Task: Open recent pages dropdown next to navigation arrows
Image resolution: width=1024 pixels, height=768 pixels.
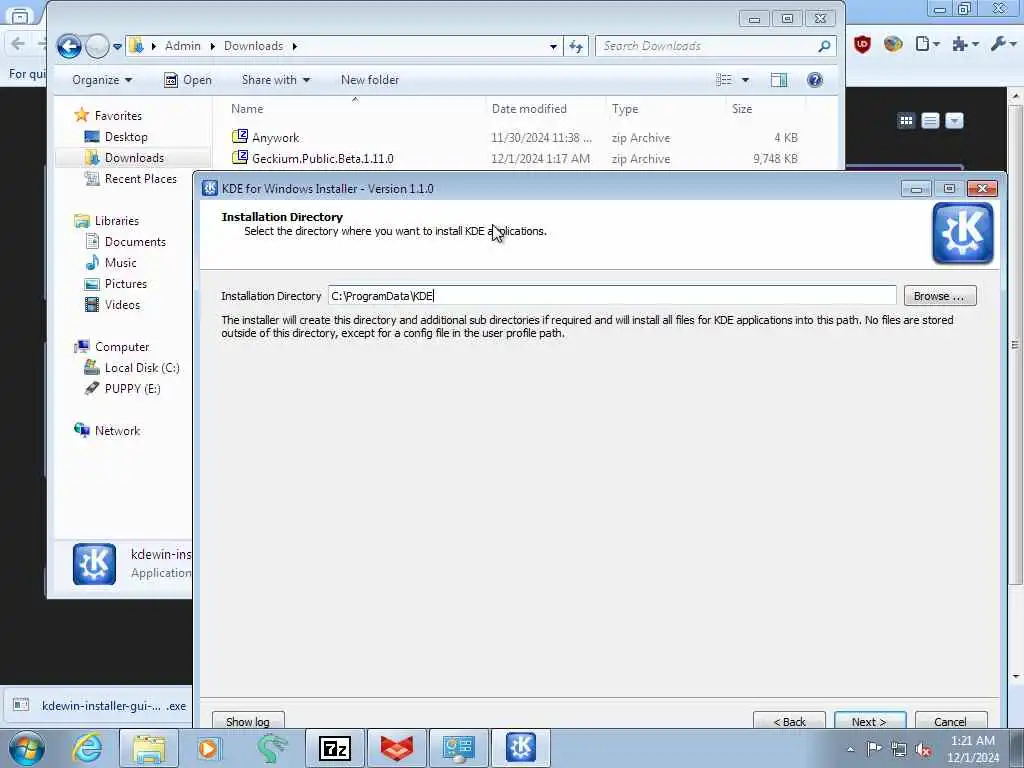Action: click(x=117, y=46)
